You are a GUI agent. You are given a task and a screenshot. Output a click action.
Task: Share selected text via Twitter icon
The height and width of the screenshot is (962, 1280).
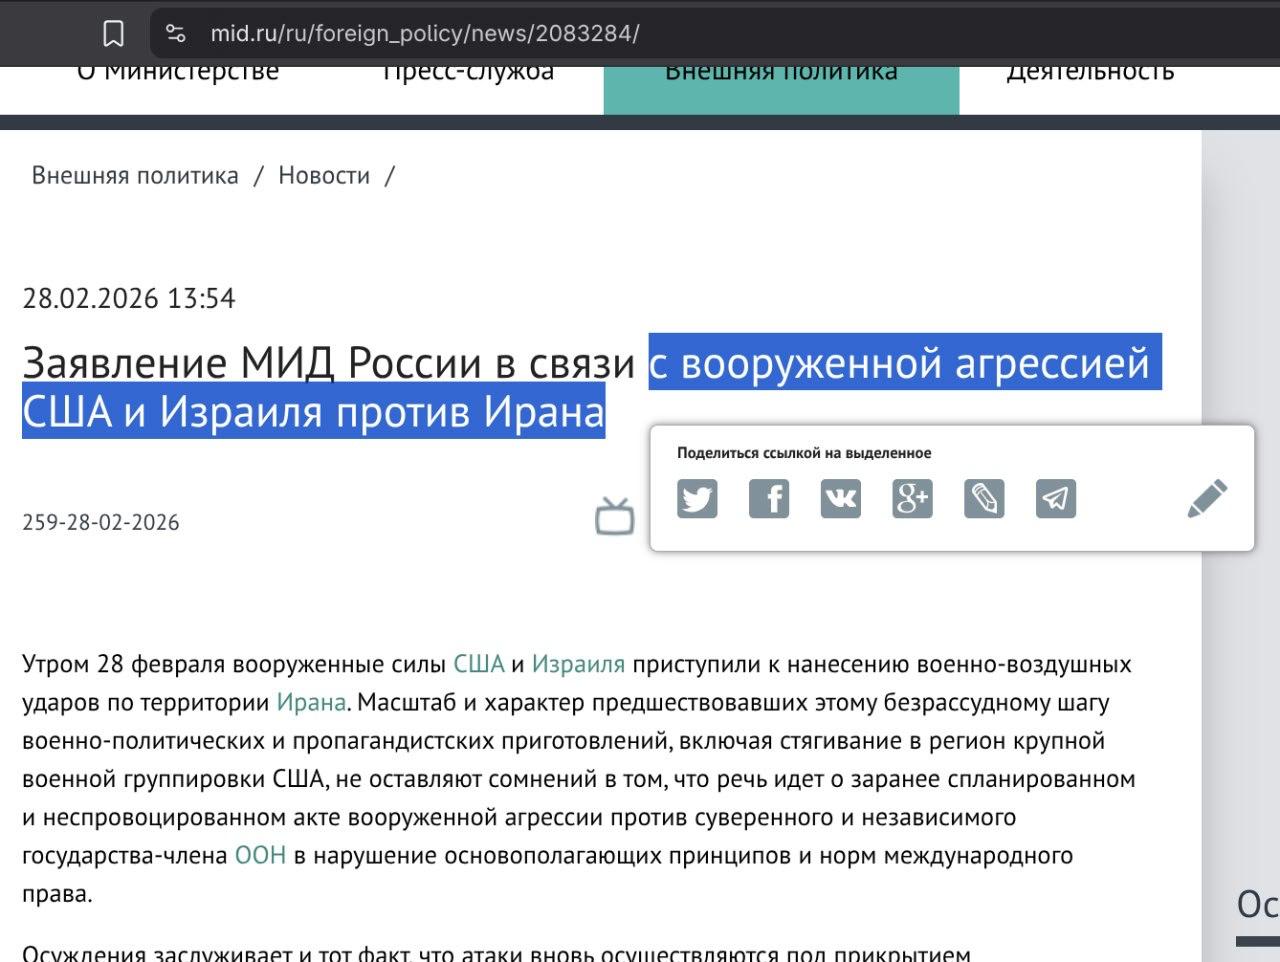(x=697, y=498)
